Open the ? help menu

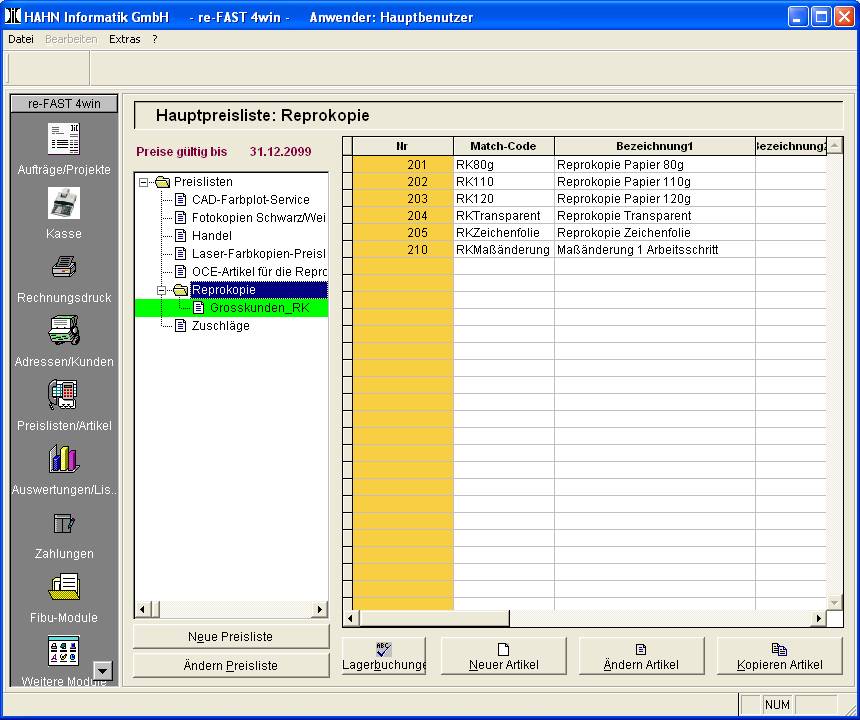[x=155, y=39]
